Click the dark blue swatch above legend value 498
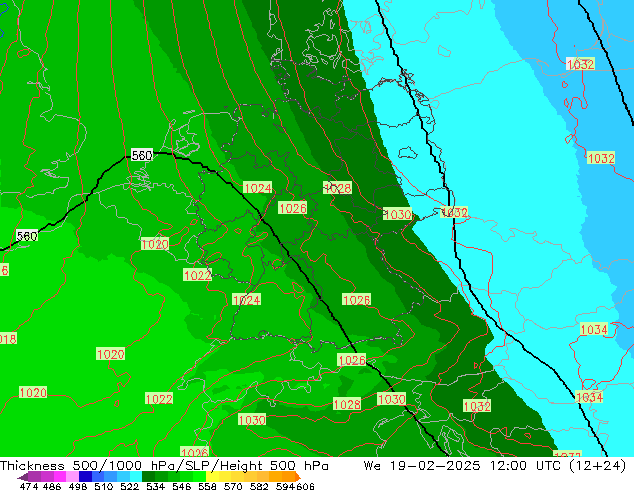Image resolution: width=634 pixels, height=490 pixels. tap(85, 477)
